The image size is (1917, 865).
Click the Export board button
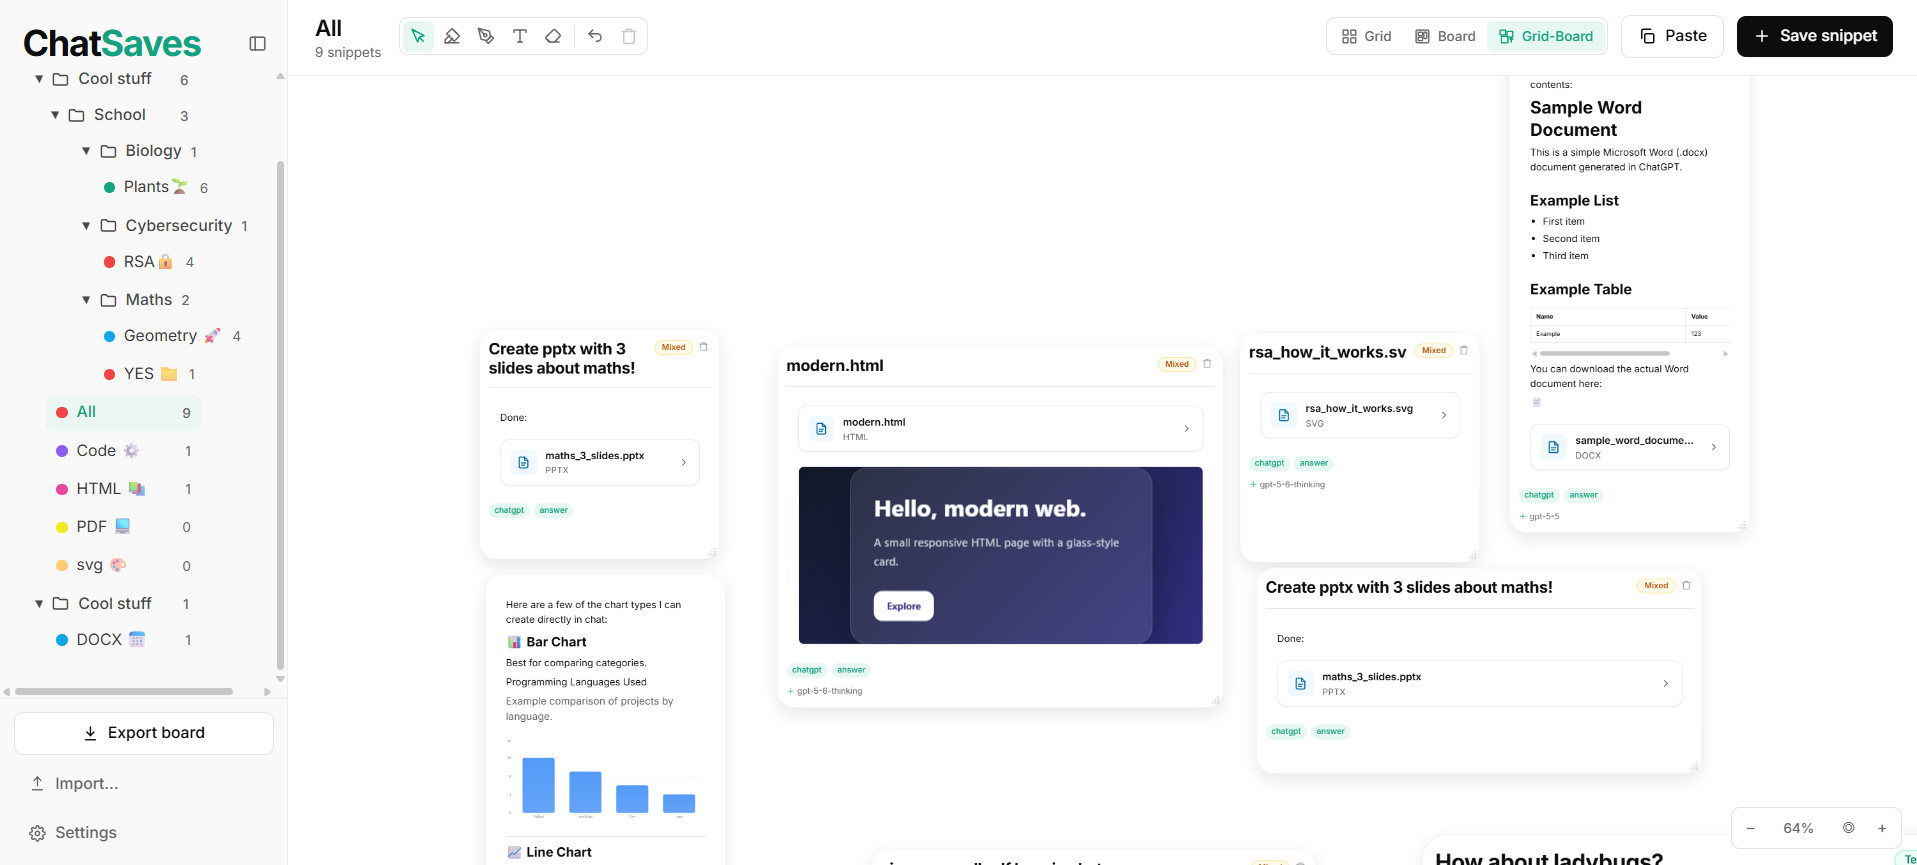[x=144, y=733]
